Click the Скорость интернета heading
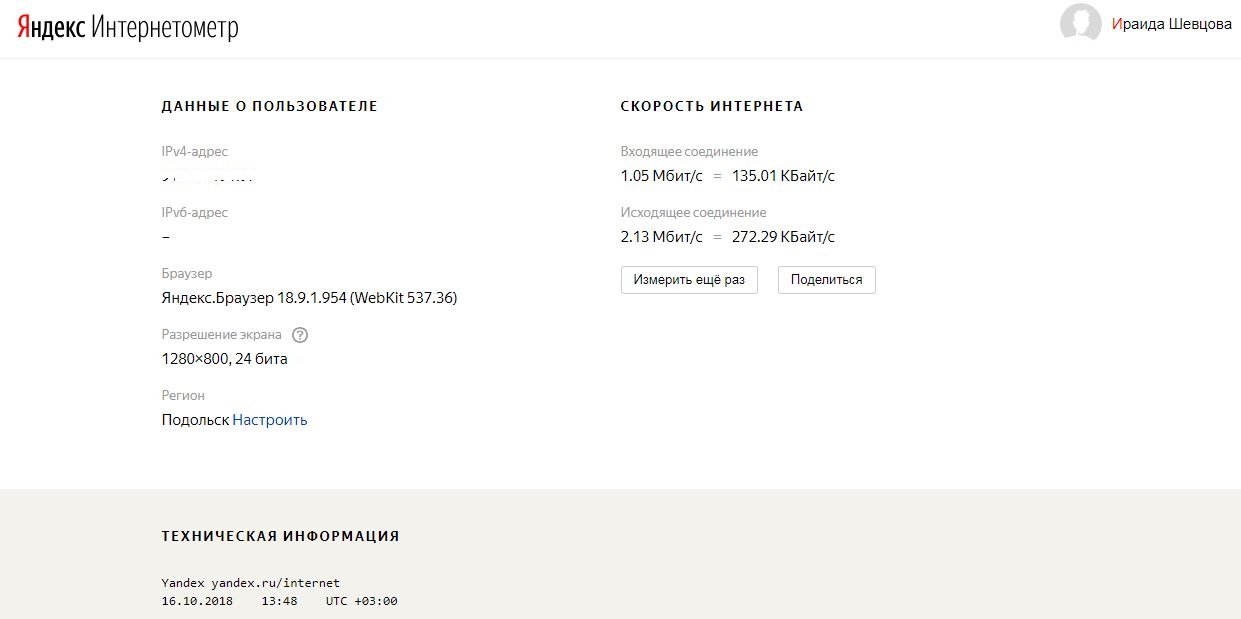 pyautogui.click(x=711, y=106)
